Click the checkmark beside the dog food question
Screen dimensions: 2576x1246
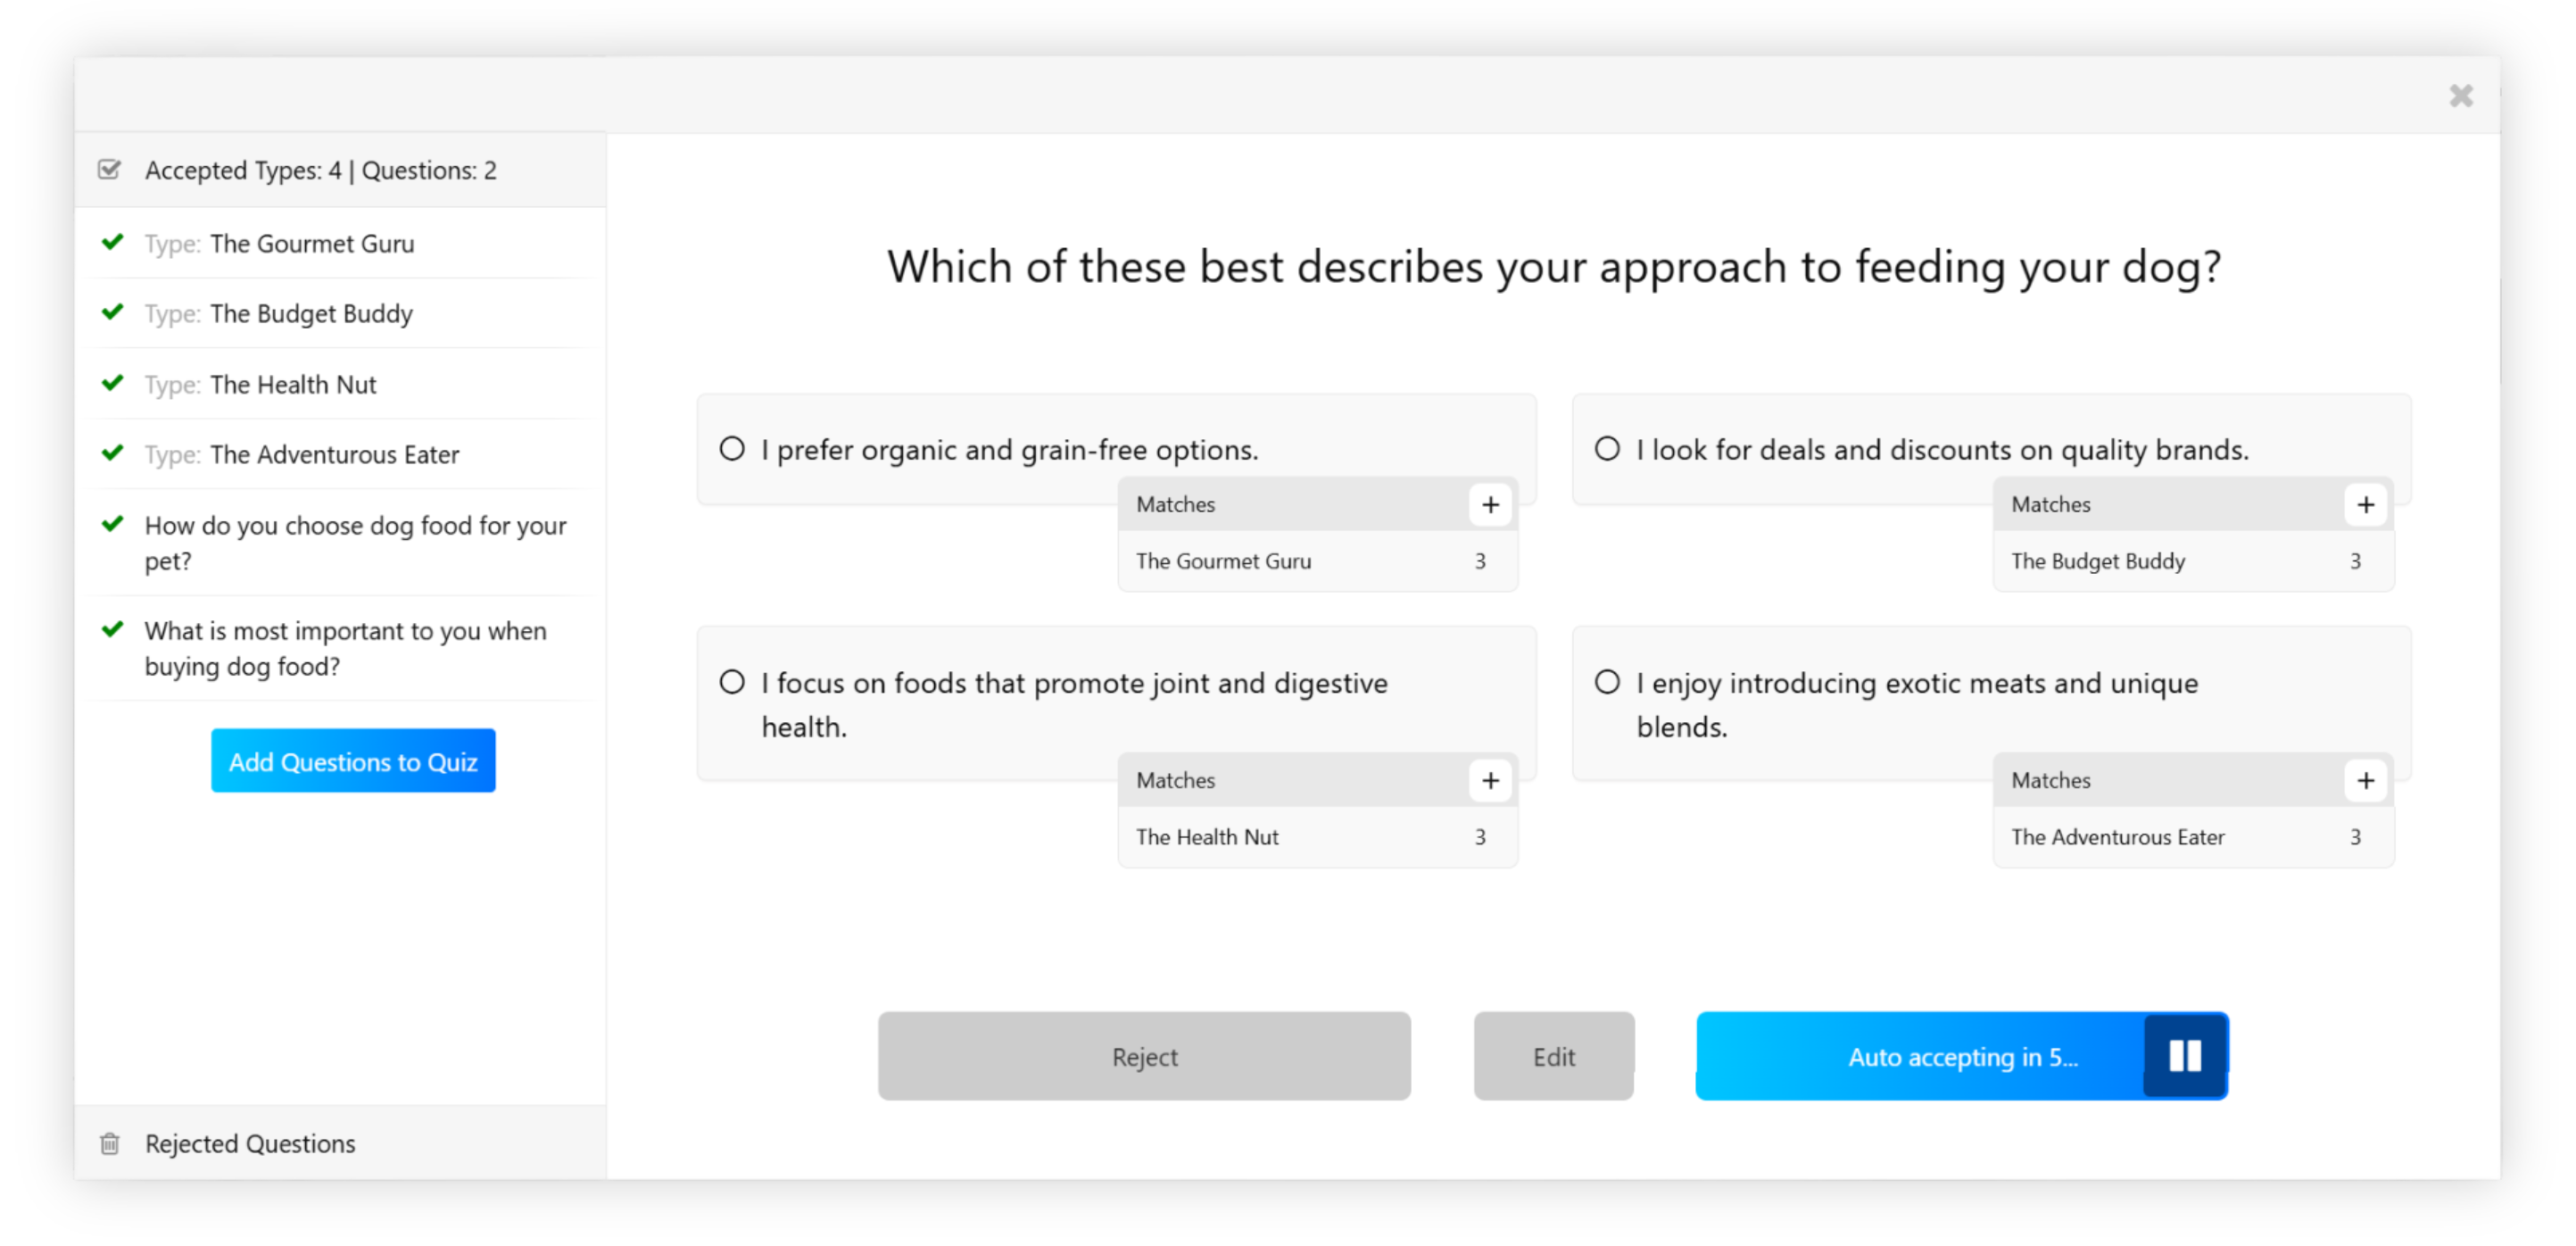(112, 524)
